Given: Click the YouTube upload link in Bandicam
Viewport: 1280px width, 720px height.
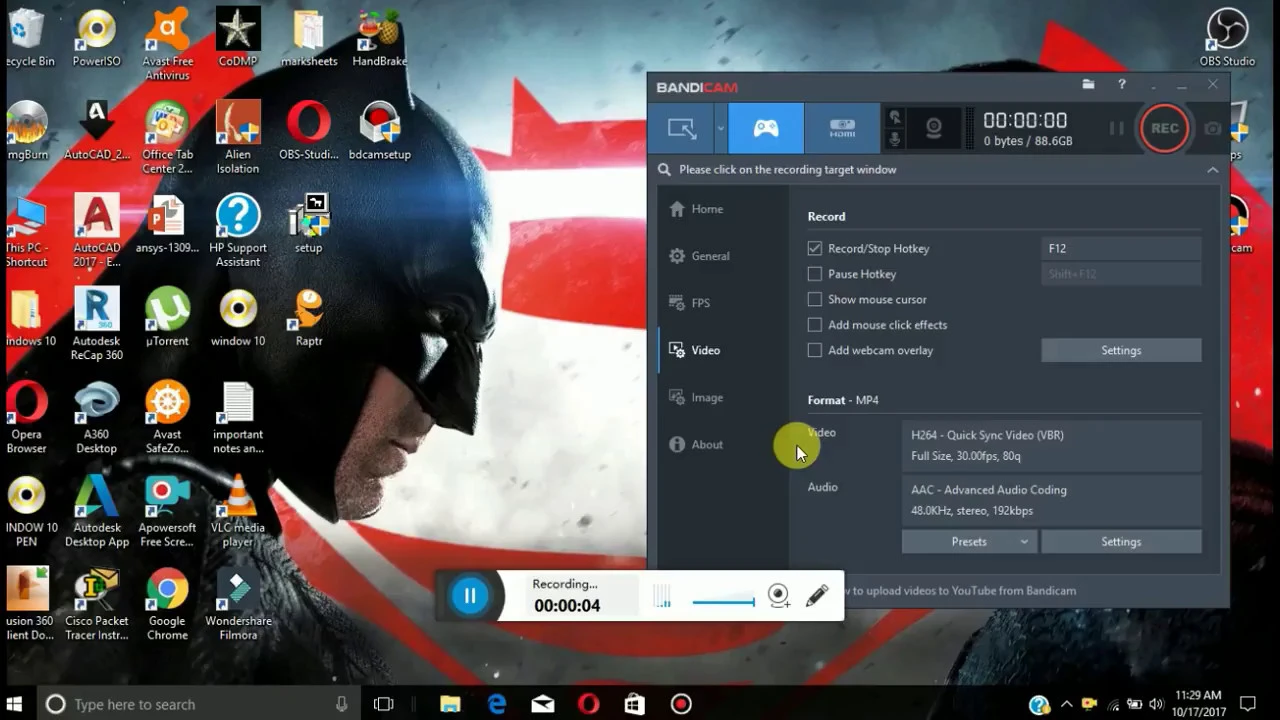Looking at the screenshot, I should (960, 591).
